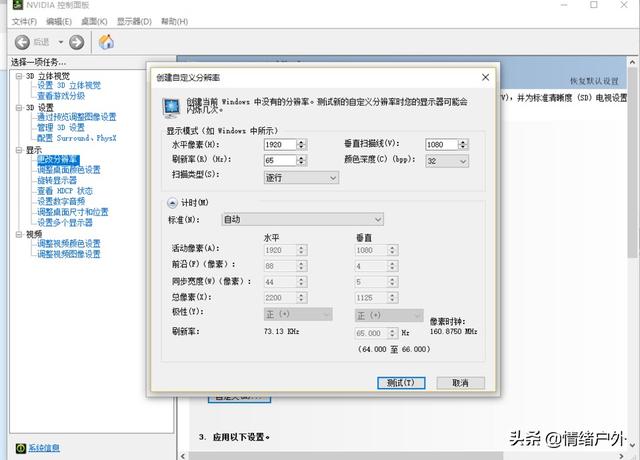Screen dimensions: 640x460
Task: Select 调整视频颜色设置 in tree
Action: 69,244
